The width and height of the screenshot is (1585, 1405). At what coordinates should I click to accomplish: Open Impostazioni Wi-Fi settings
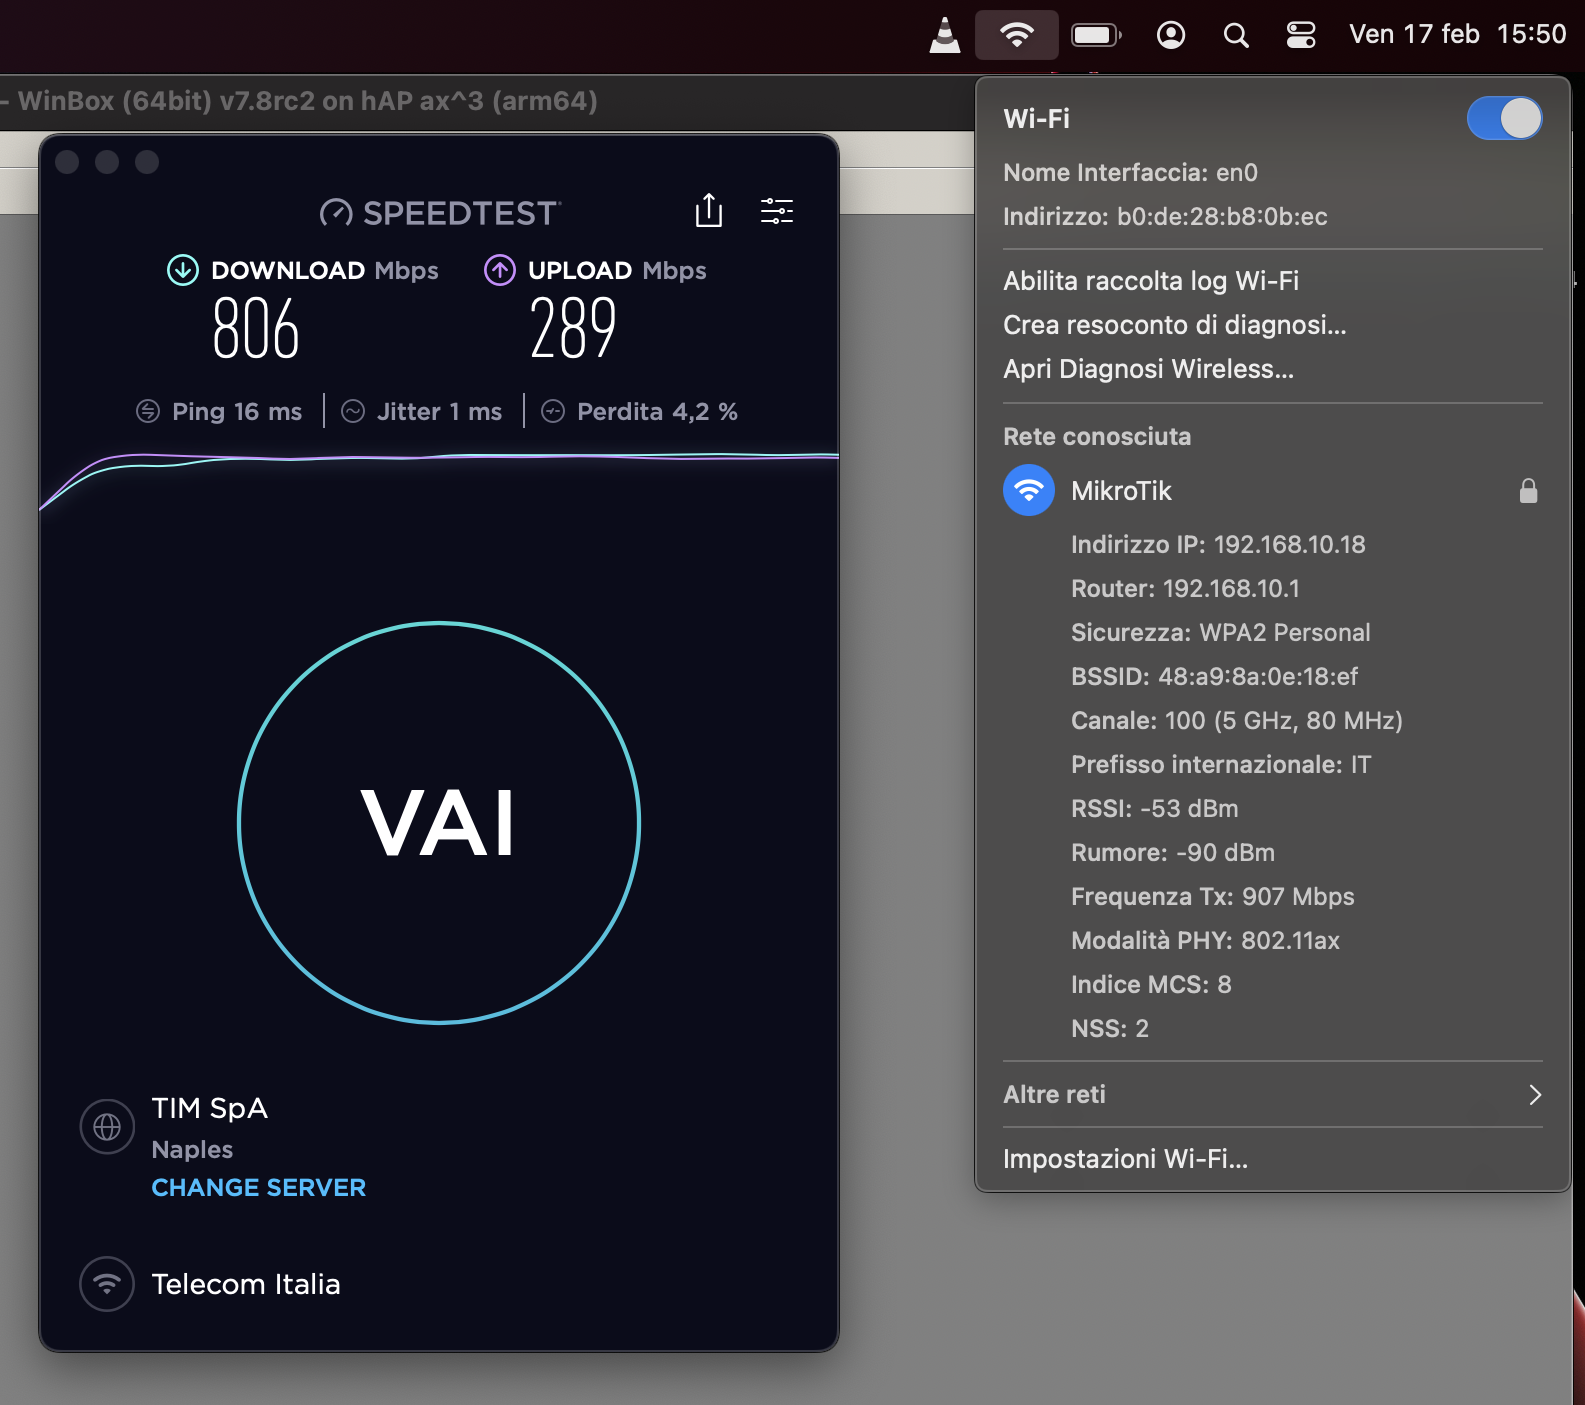(x=1125, y=1159)
